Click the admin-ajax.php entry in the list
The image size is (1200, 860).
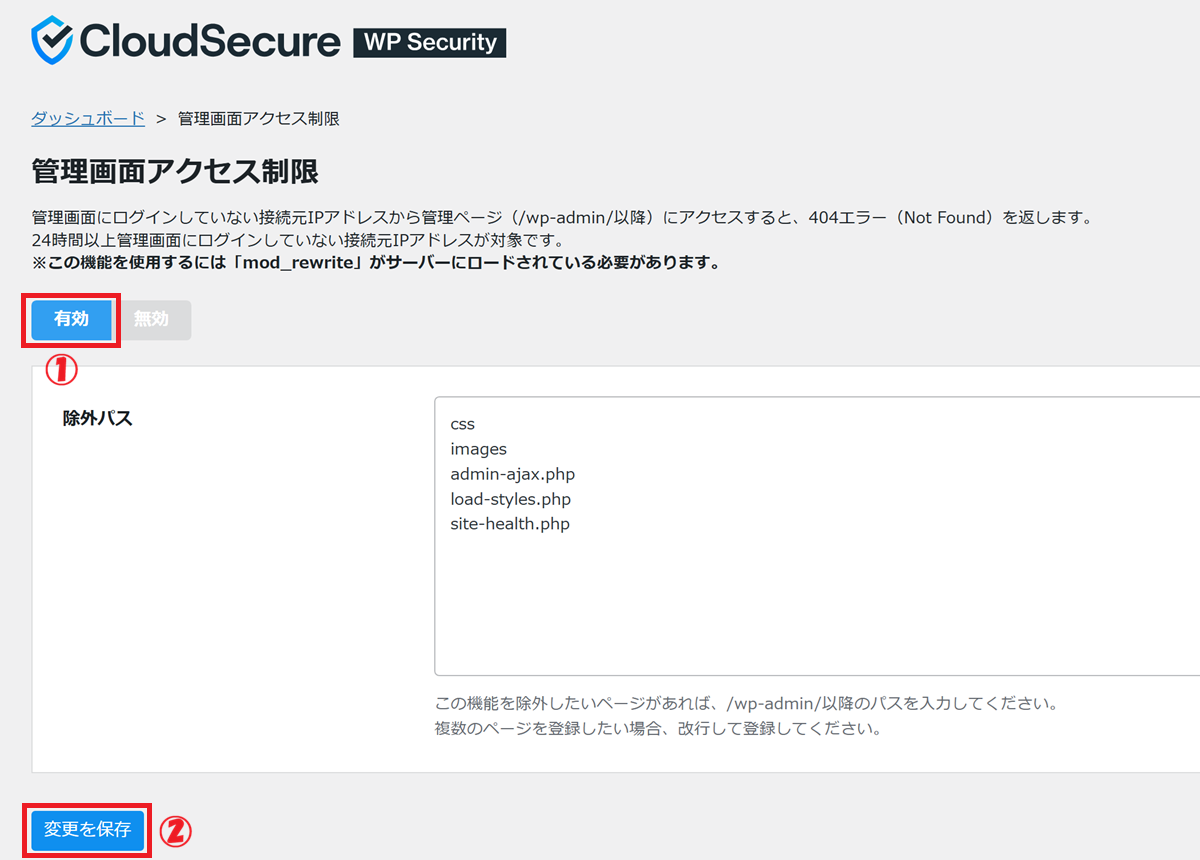[512, 474]
